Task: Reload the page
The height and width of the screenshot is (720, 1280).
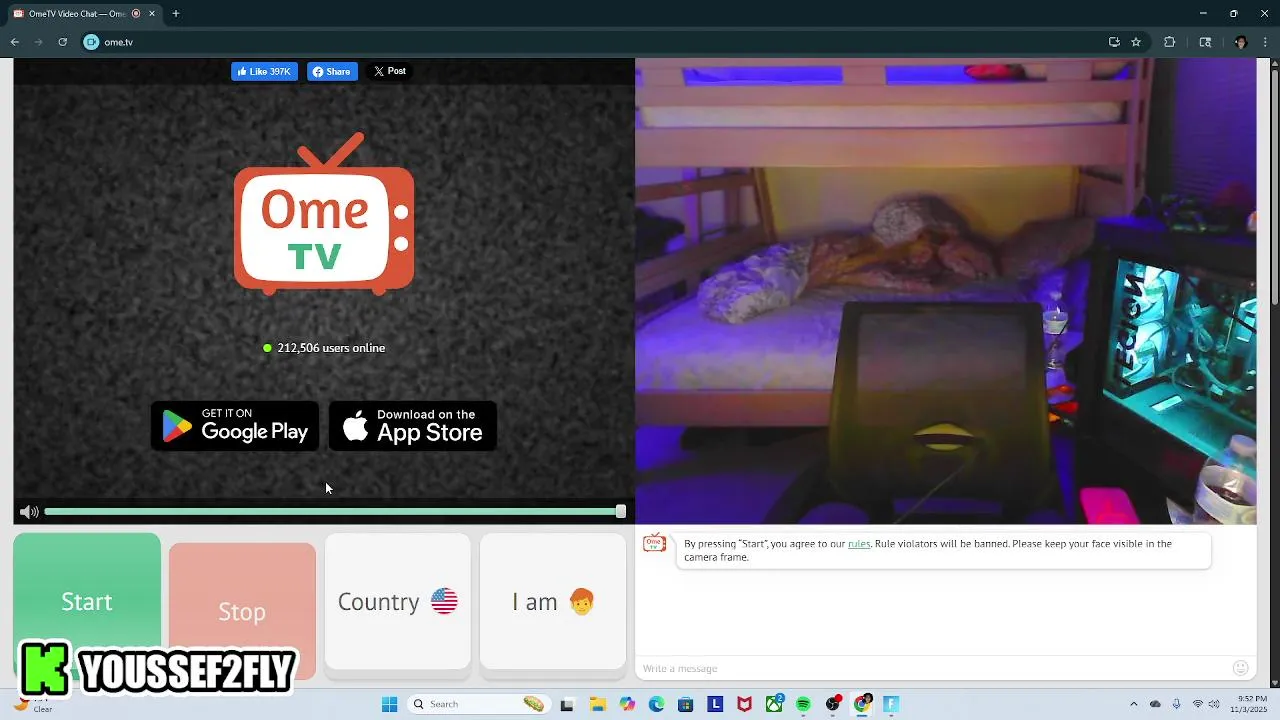Action: [x=62, y=42]
